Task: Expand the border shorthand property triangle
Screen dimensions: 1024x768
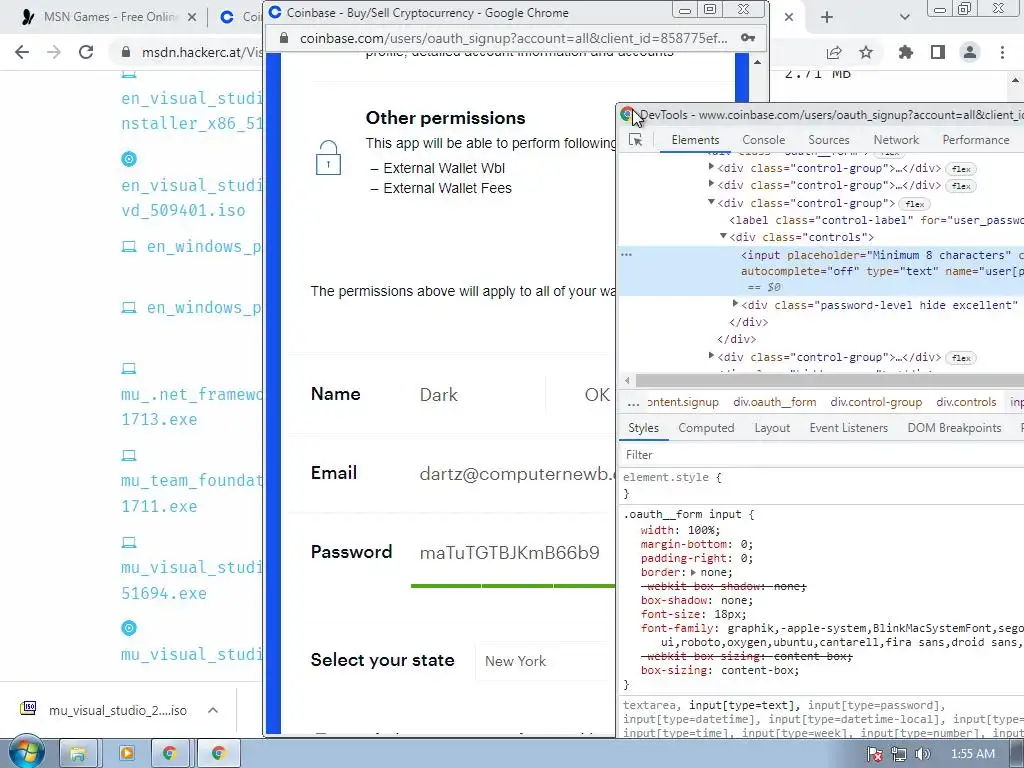Action: tap(694, 573)
